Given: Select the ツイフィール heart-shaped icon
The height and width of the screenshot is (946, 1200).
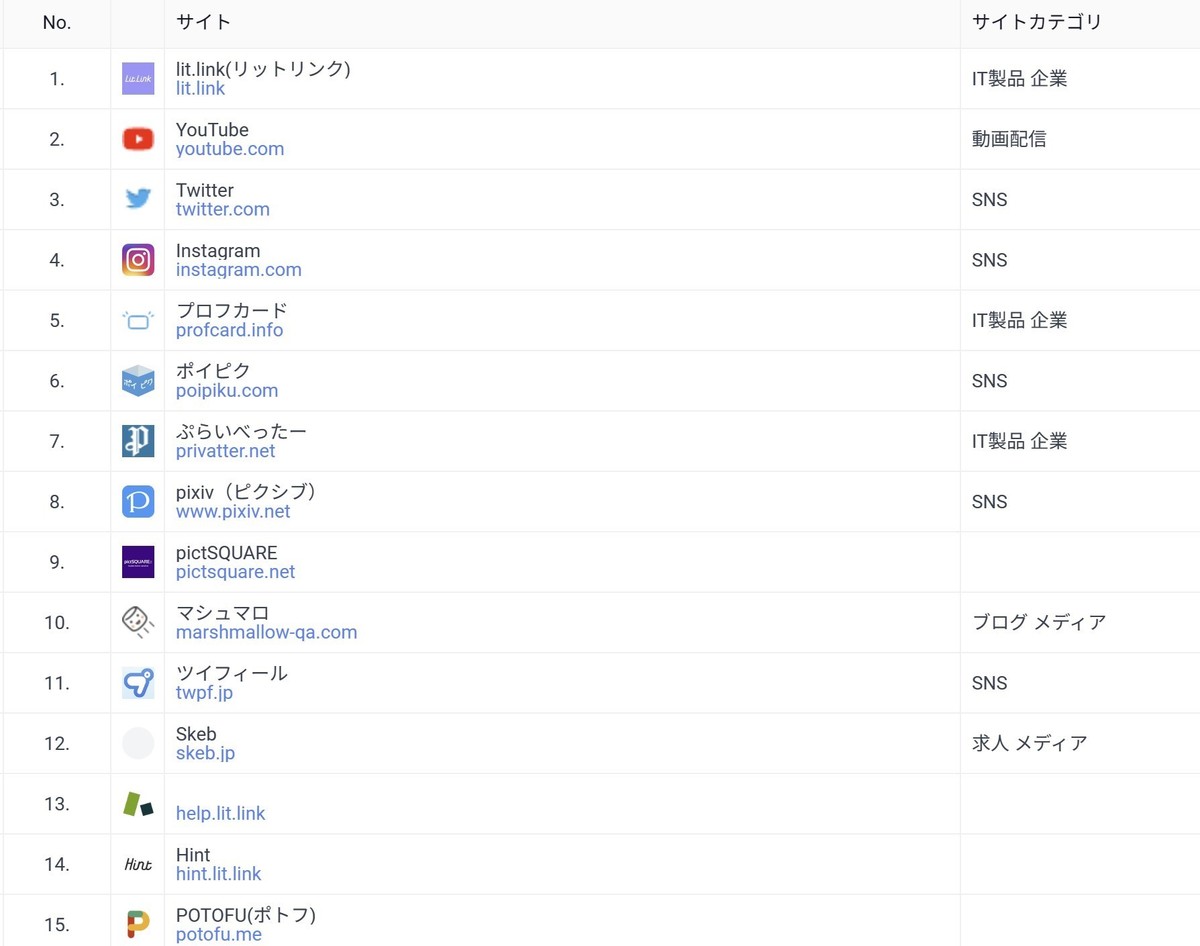Looking at the screenshot, I should (138, 683).
